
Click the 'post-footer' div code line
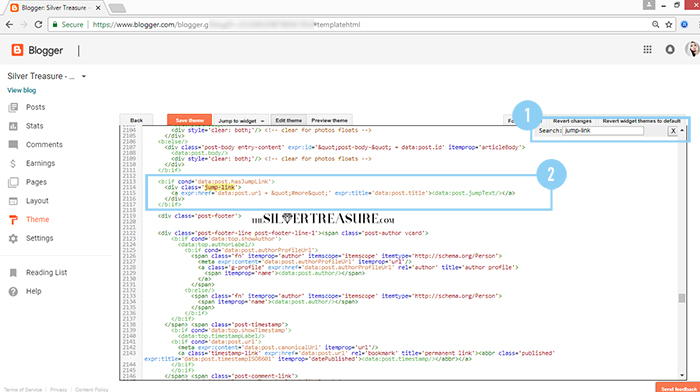point(199,216)
